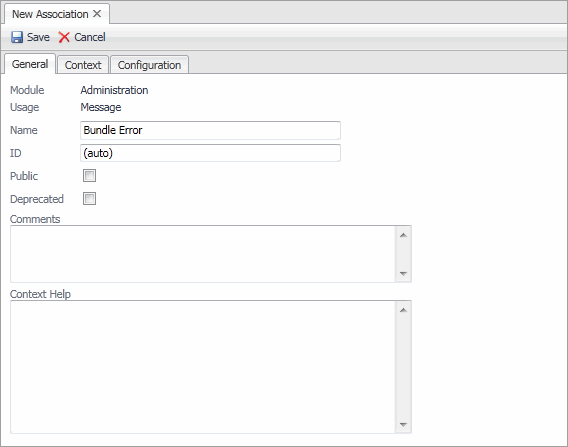Screen dimensions: 568x447
Task: Click the Cancel button label
Action: (90, 37)
